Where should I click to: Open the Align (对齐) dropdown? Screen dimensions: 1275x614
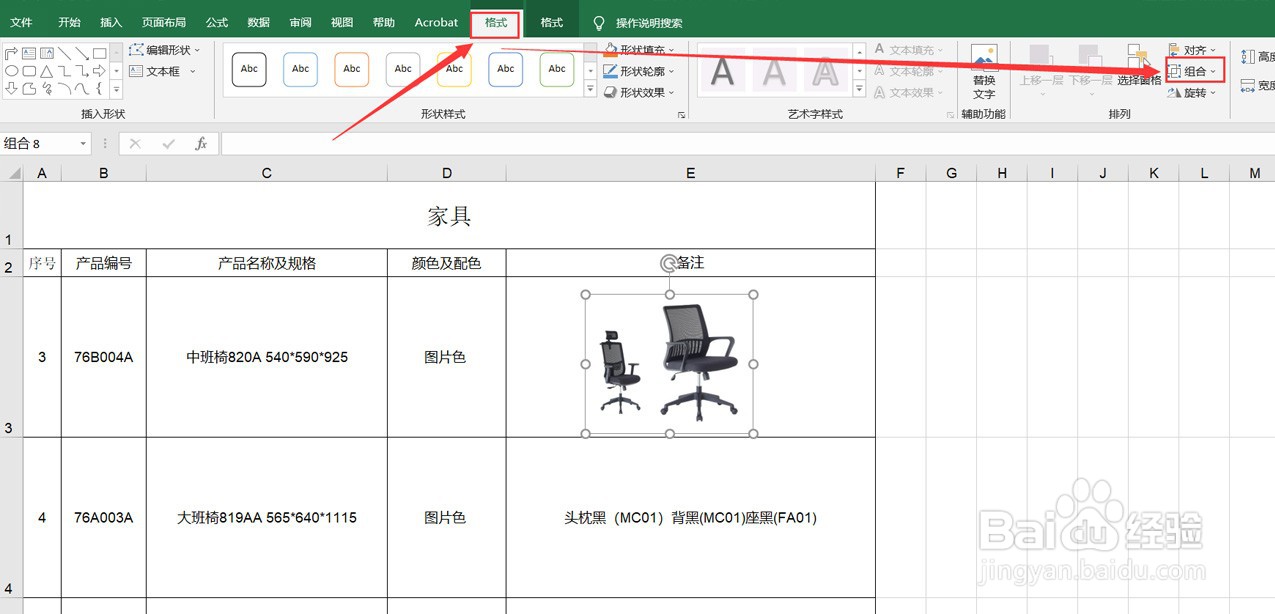pos(1193,50)
